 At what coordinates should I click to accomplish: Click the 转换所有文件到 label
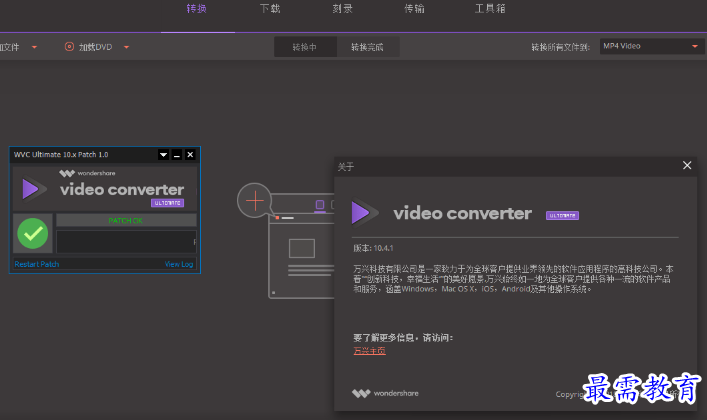560,47
